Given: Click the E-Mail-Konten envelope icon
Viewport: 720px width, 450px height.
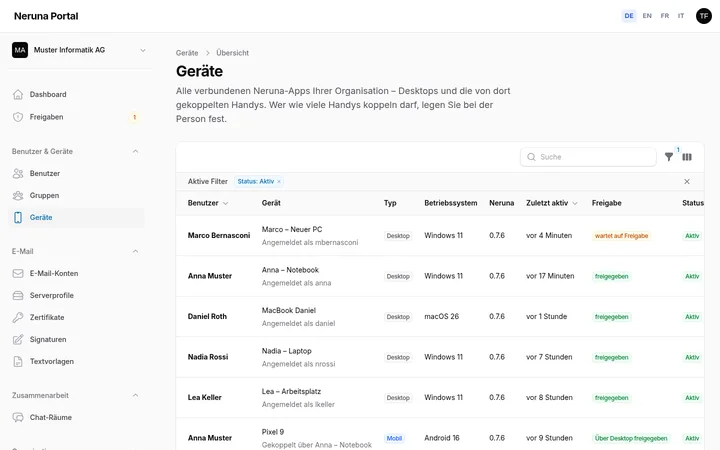Looking at the screenshot, I should pos(18,274).
